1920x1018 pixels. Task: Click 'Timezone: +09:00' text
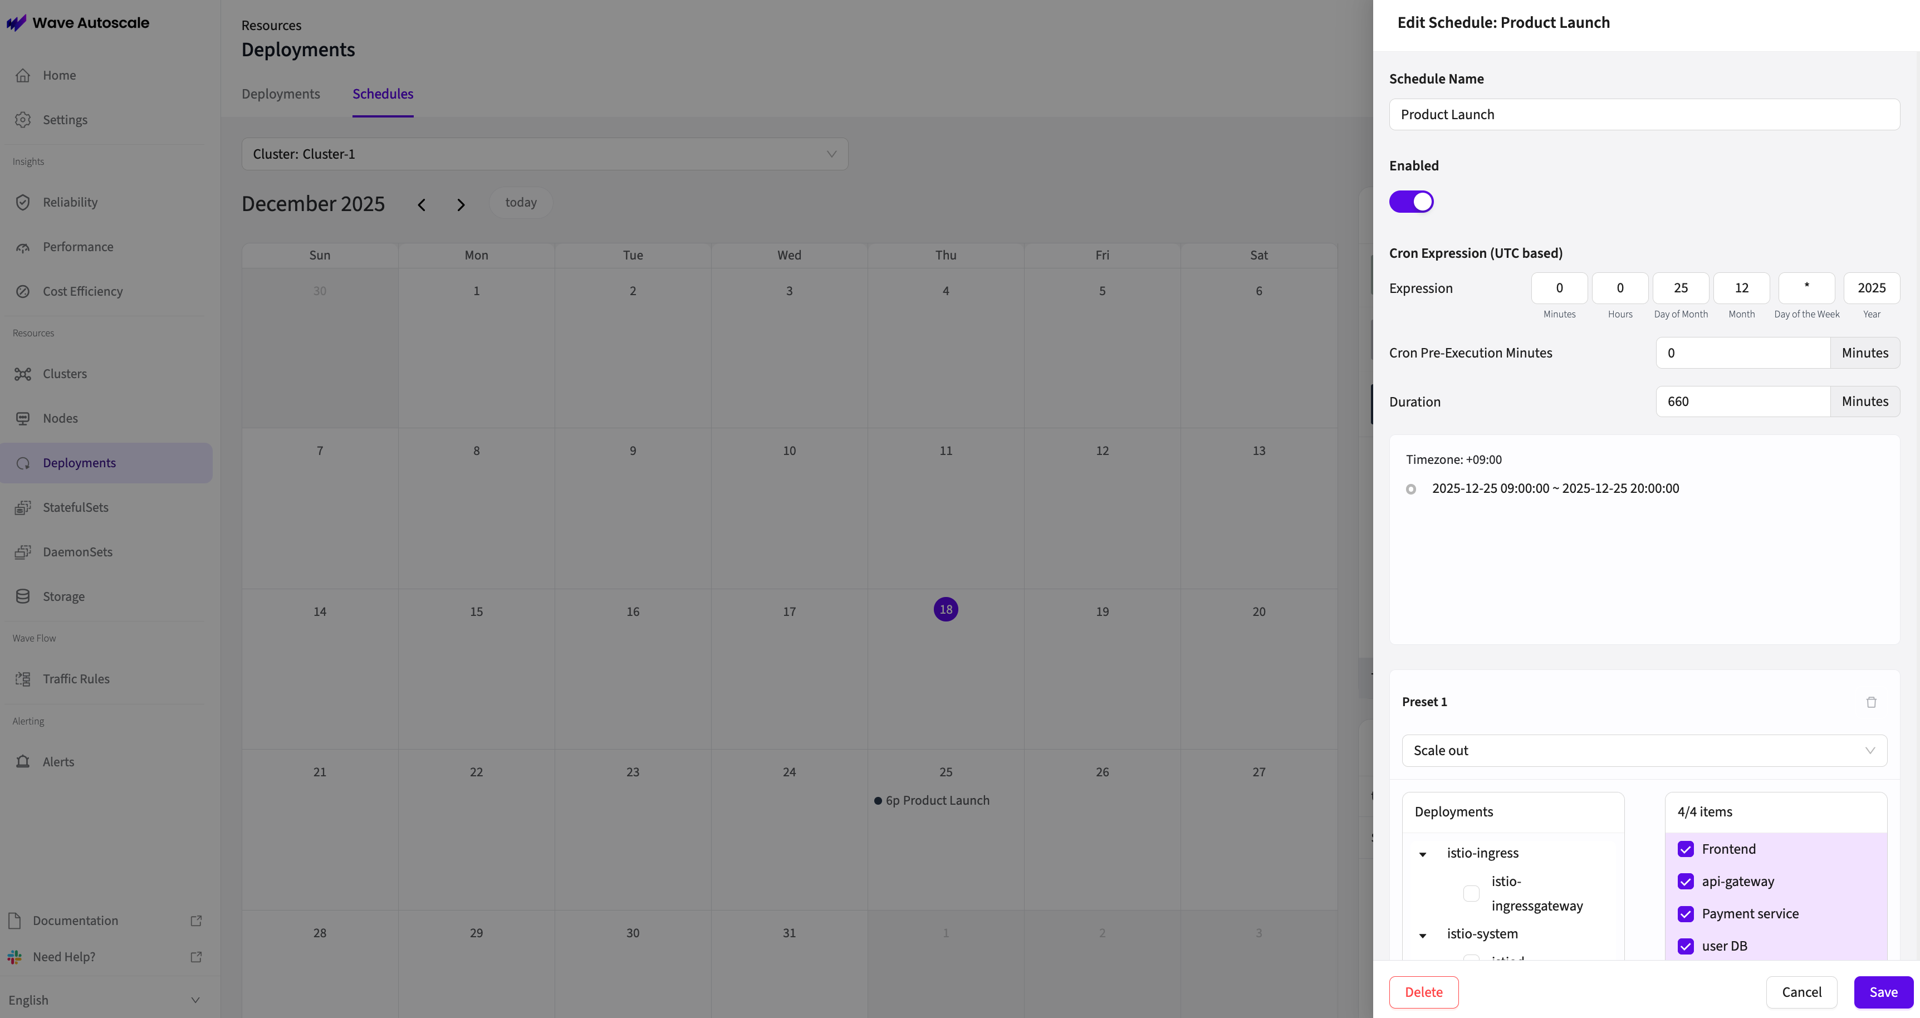(1454, 460)
